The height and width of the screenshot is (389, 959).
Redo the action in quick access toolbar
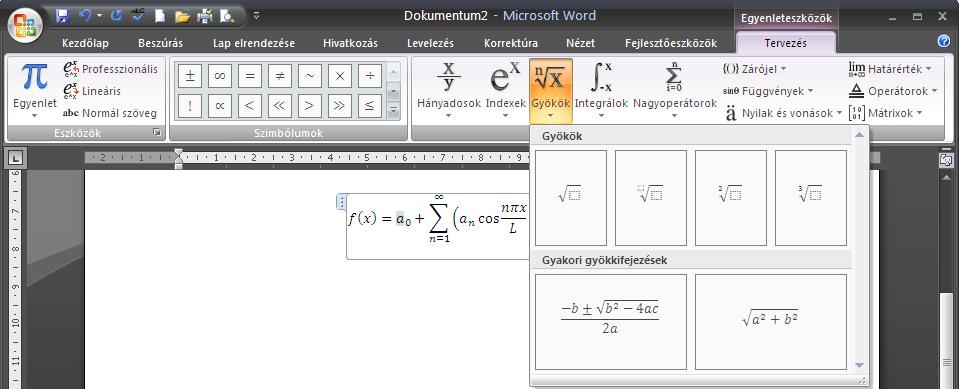[x=116, y=16]
